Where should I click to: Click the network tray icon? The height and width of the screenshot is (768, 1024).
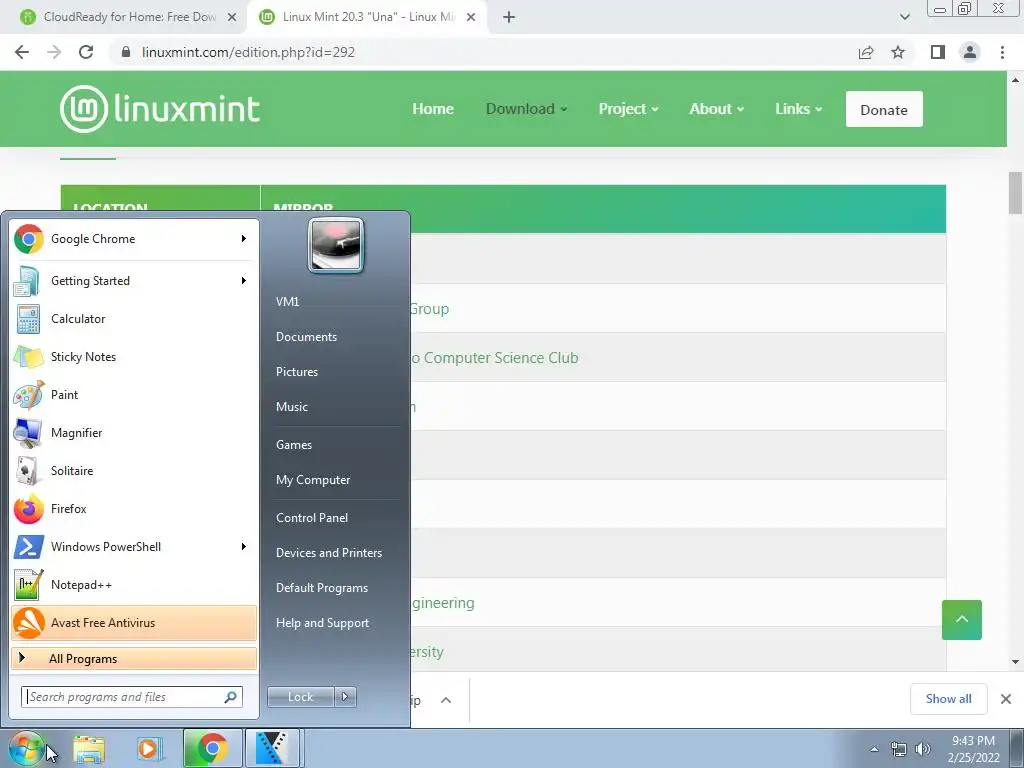click(899, 749)
